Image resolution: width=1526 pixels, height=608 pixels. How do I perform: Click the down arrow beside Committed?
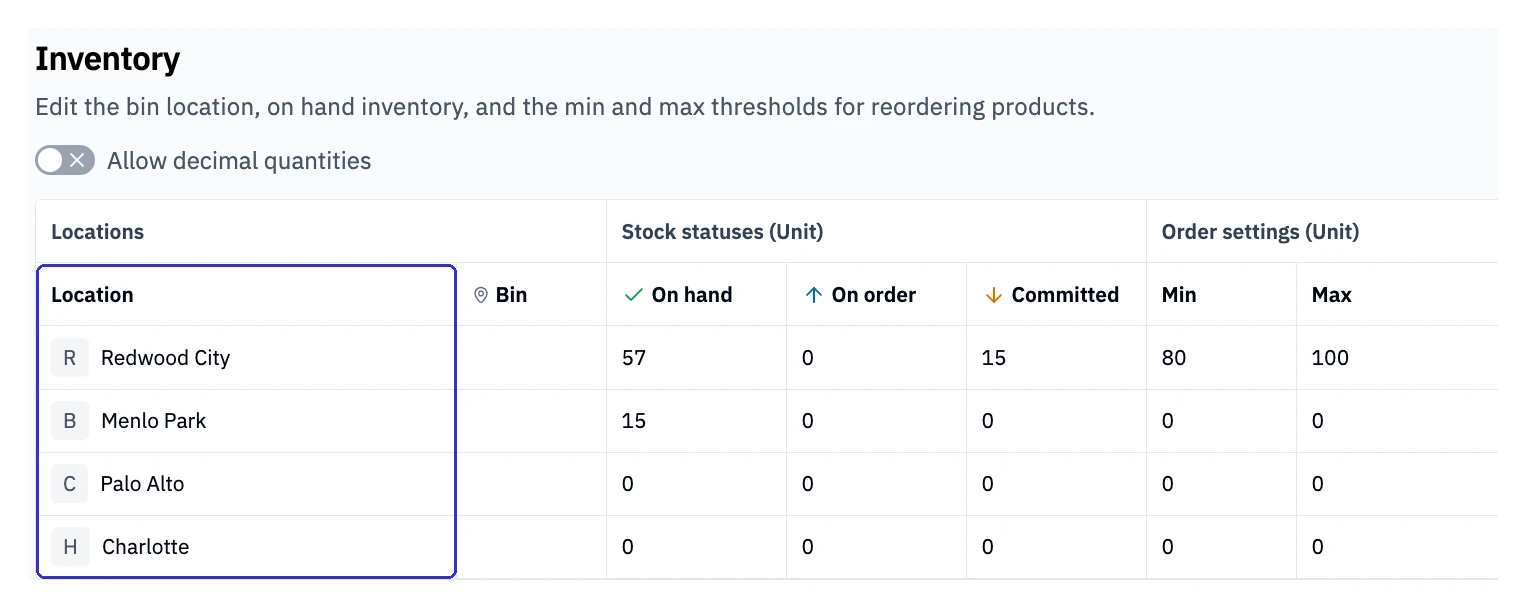[993, 295]
